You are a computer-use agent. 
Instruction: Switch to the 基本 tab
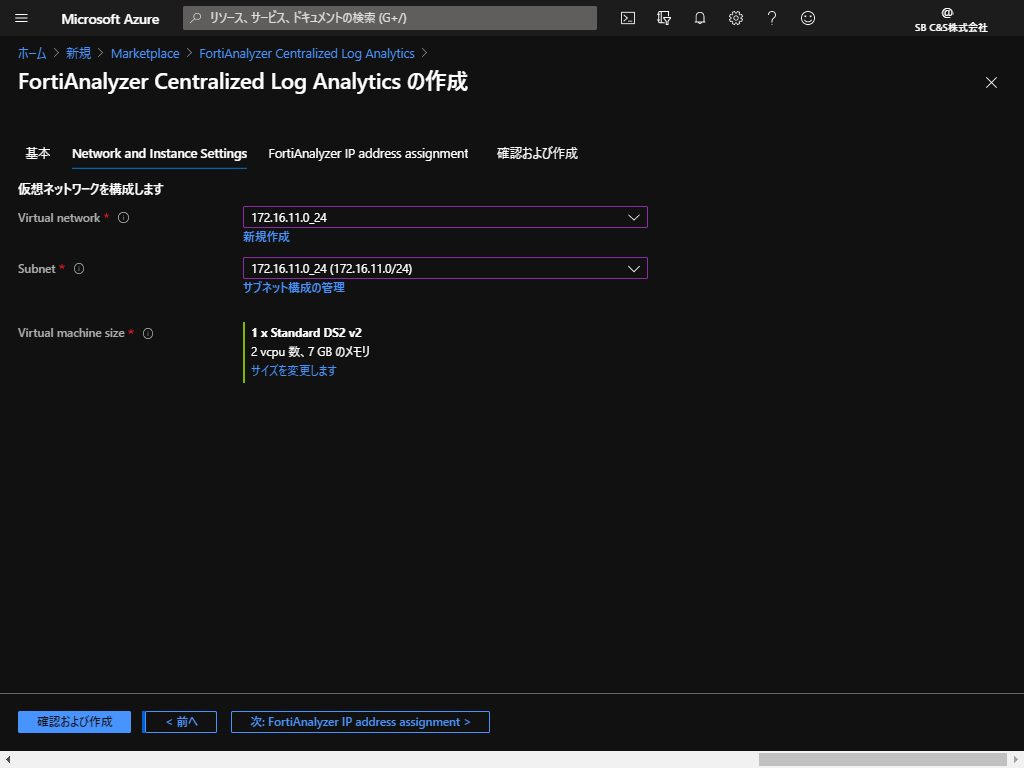[x=38, y=153]
